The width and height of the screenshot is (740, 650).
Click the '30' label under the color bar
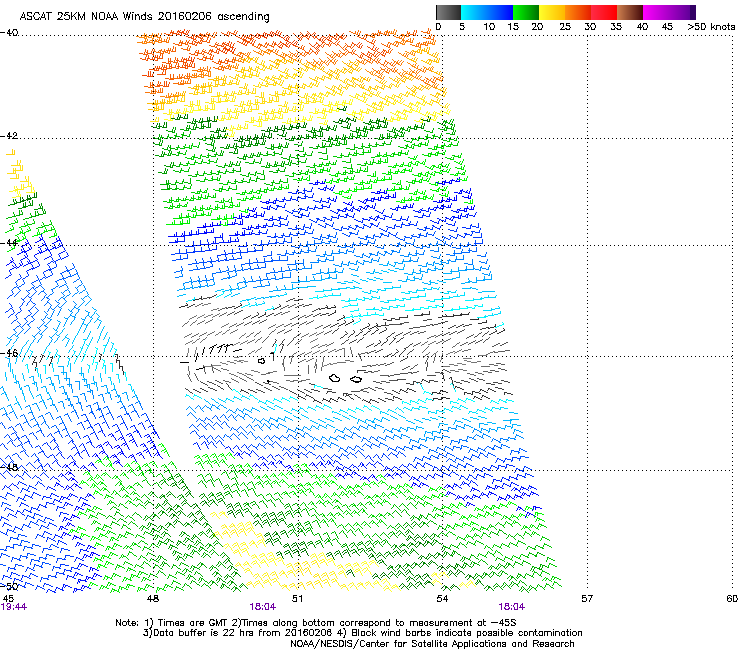click(590, 27)
